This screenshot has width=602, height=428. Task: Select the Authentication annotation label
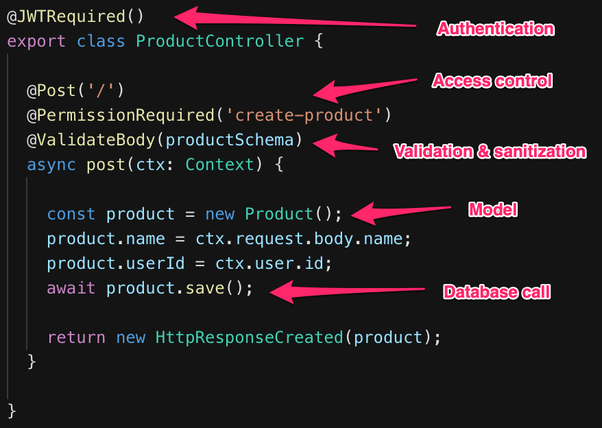point(495,29)
